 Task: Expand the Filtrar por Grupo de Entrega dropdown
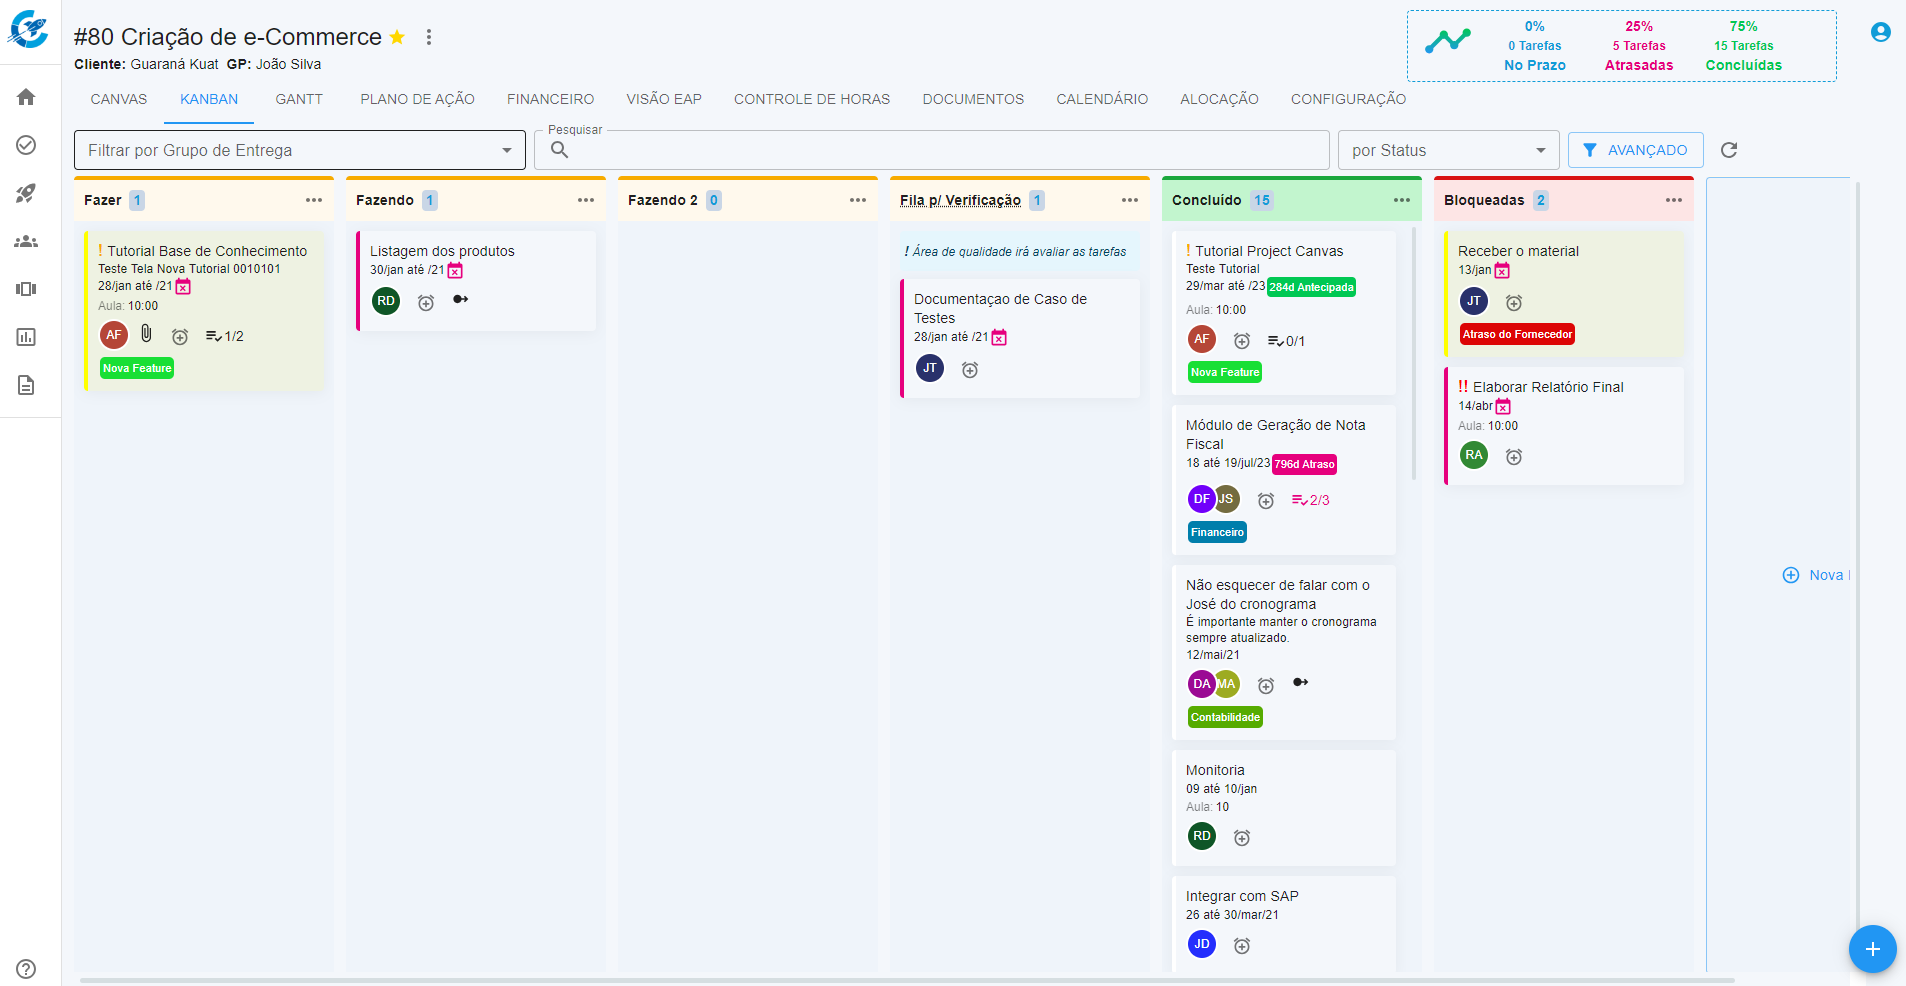pos(300,150)
